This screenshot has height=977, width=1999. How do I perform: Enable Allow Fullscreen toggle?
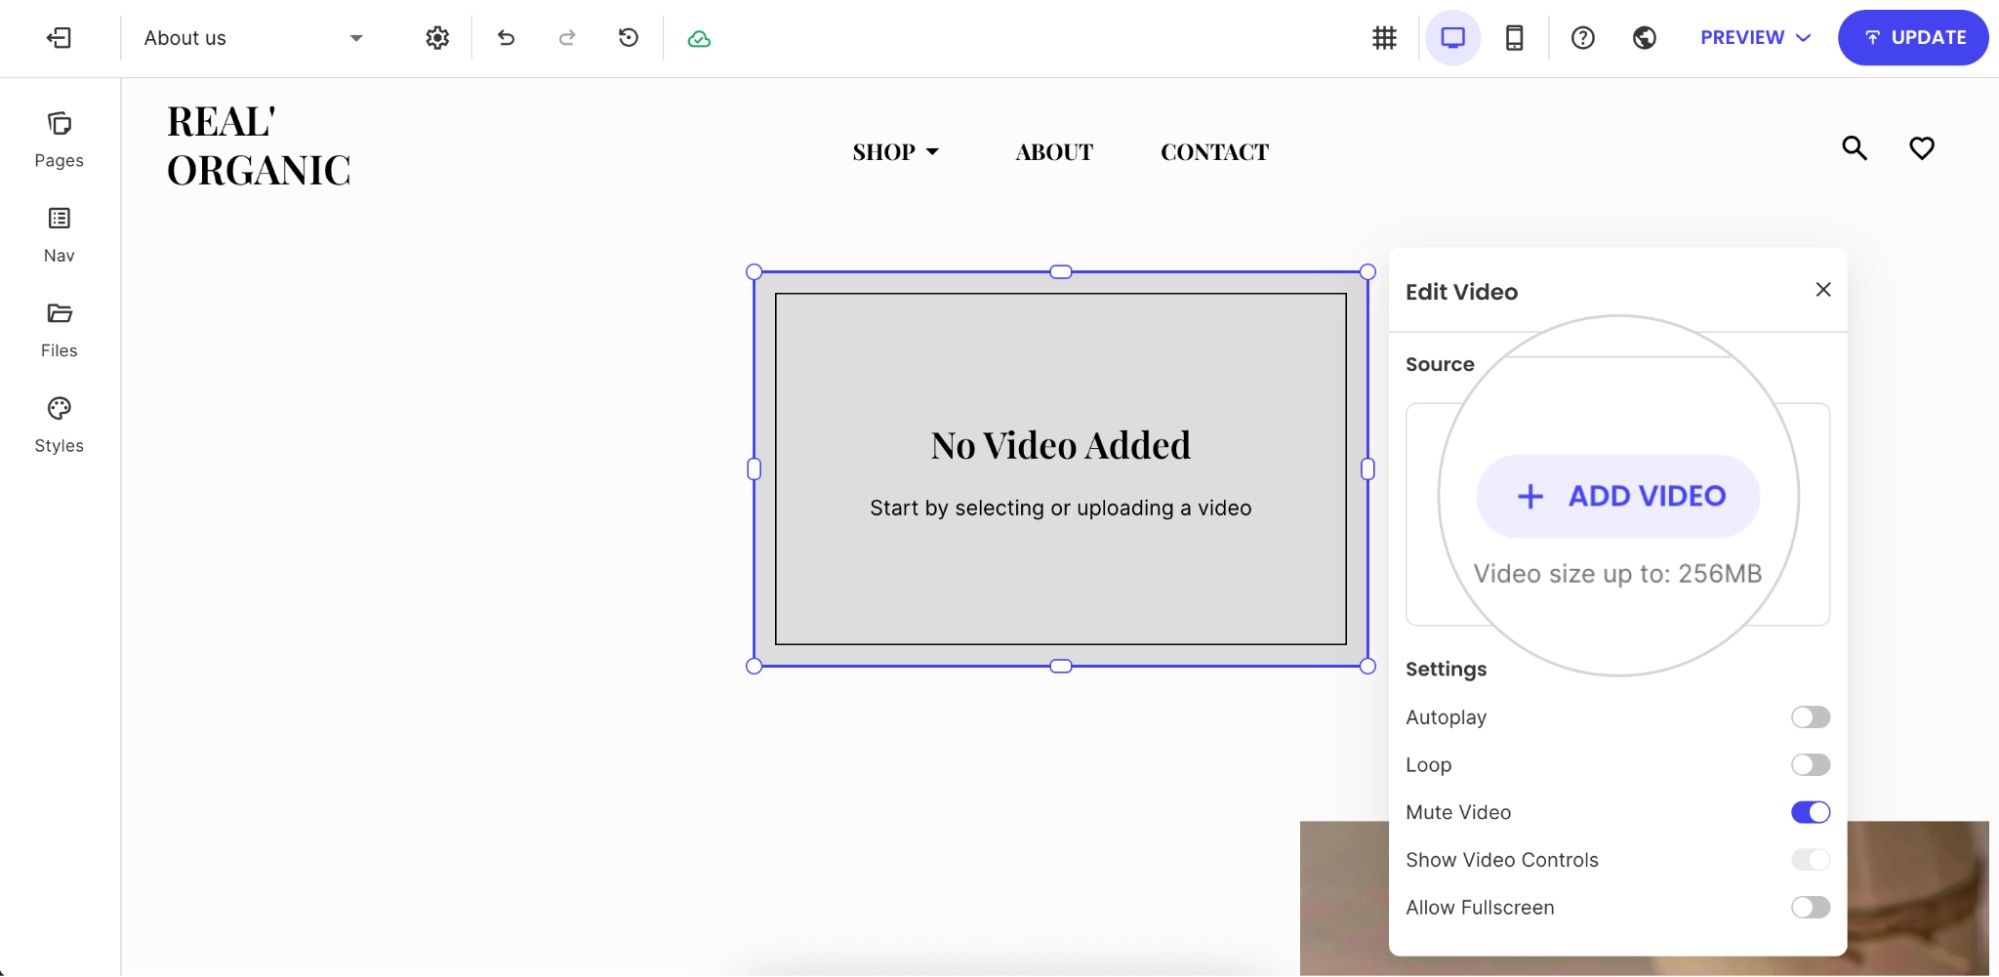(1810, 907)
